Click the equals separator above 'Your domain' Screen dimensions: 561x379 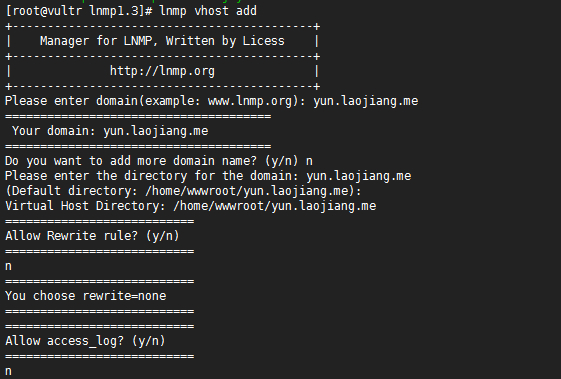pyautogui.click(x=138, y=116)
